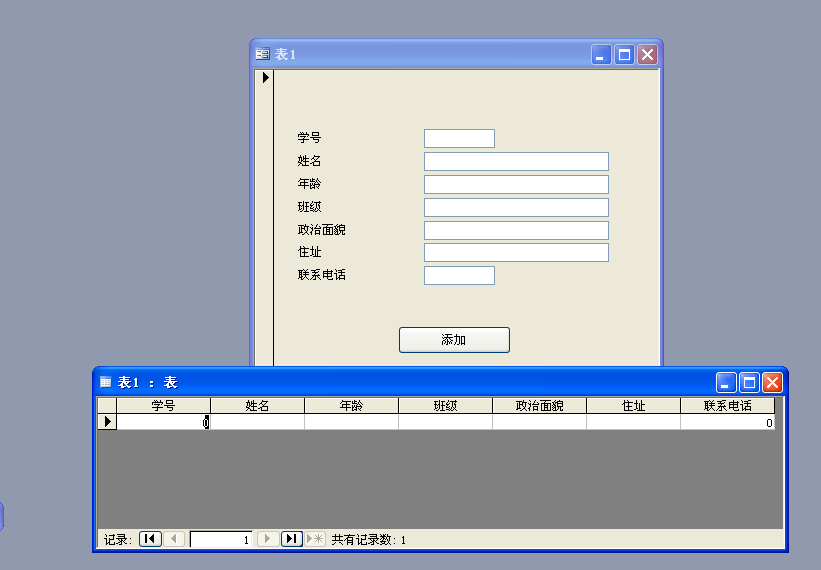Select the 学号 column header in the table
Image resolution: width=821 pixels, height=570 pixels.
tap(163, 405)
